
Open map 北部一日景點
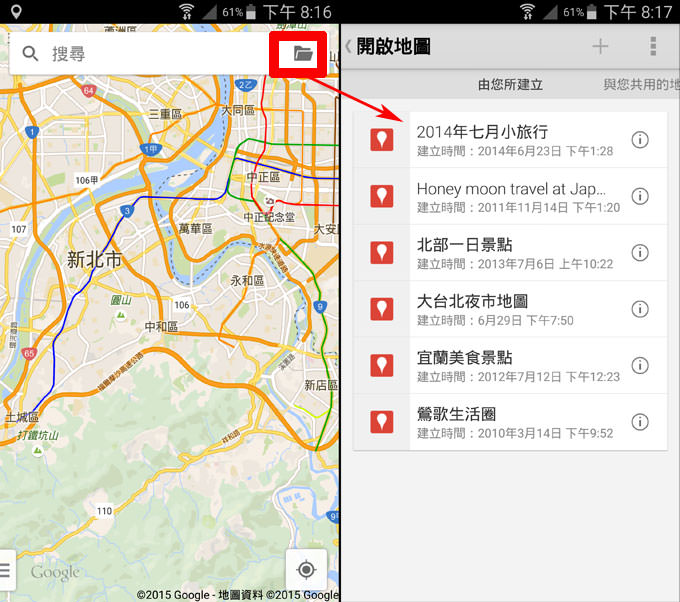coord(510,253)
